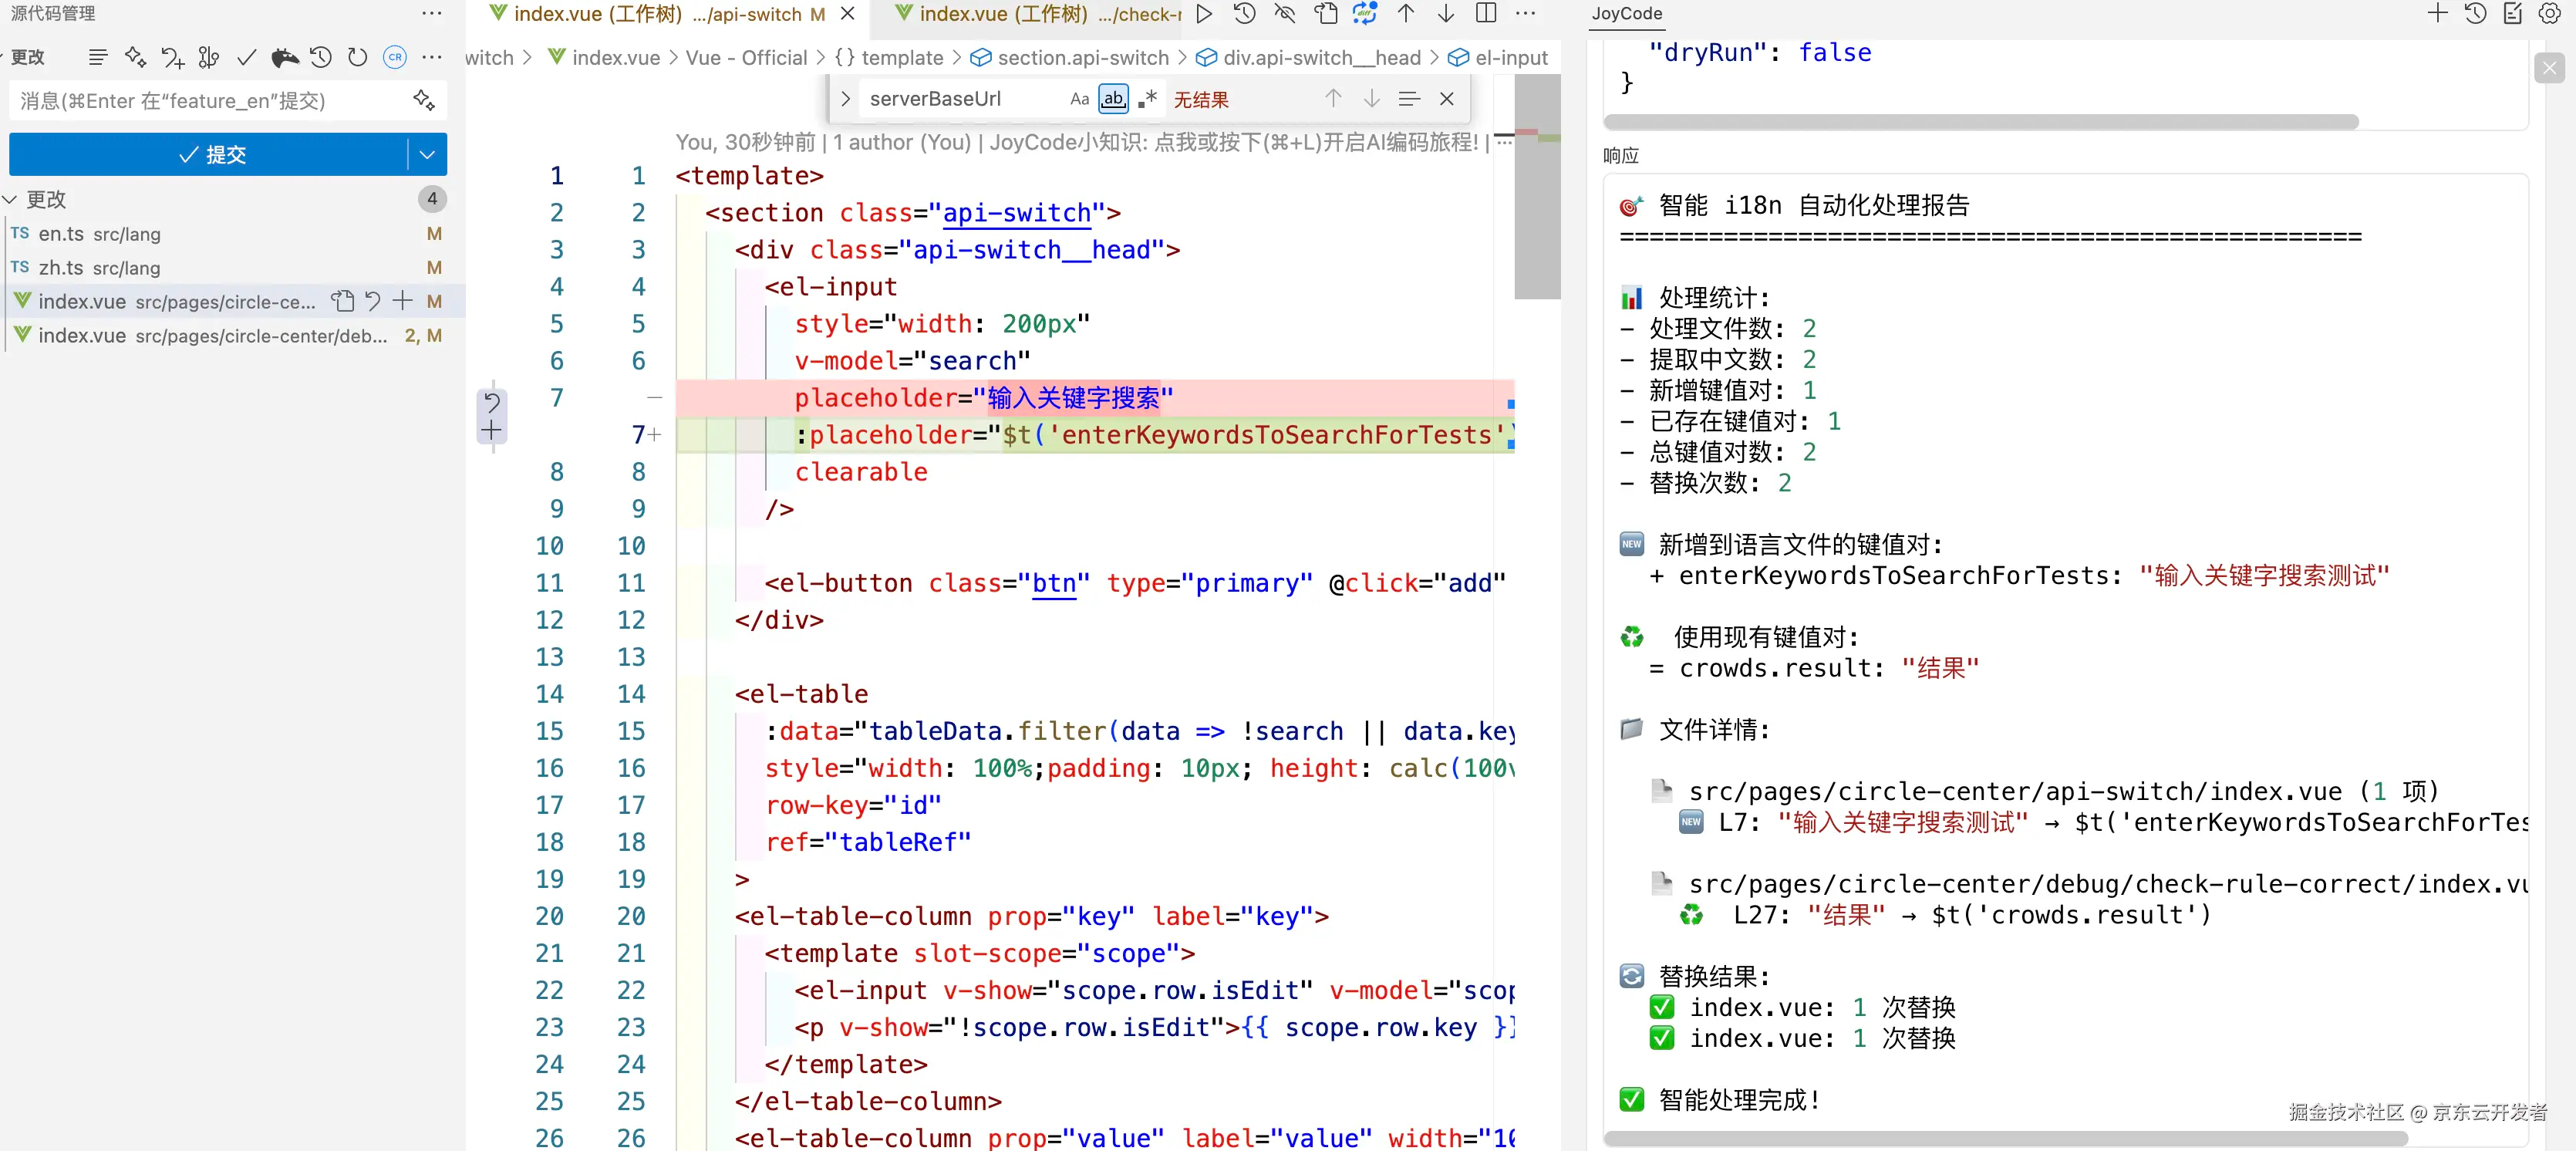
Task: Toggle case sensitivity in the search bar
Action: [1079, 98]
